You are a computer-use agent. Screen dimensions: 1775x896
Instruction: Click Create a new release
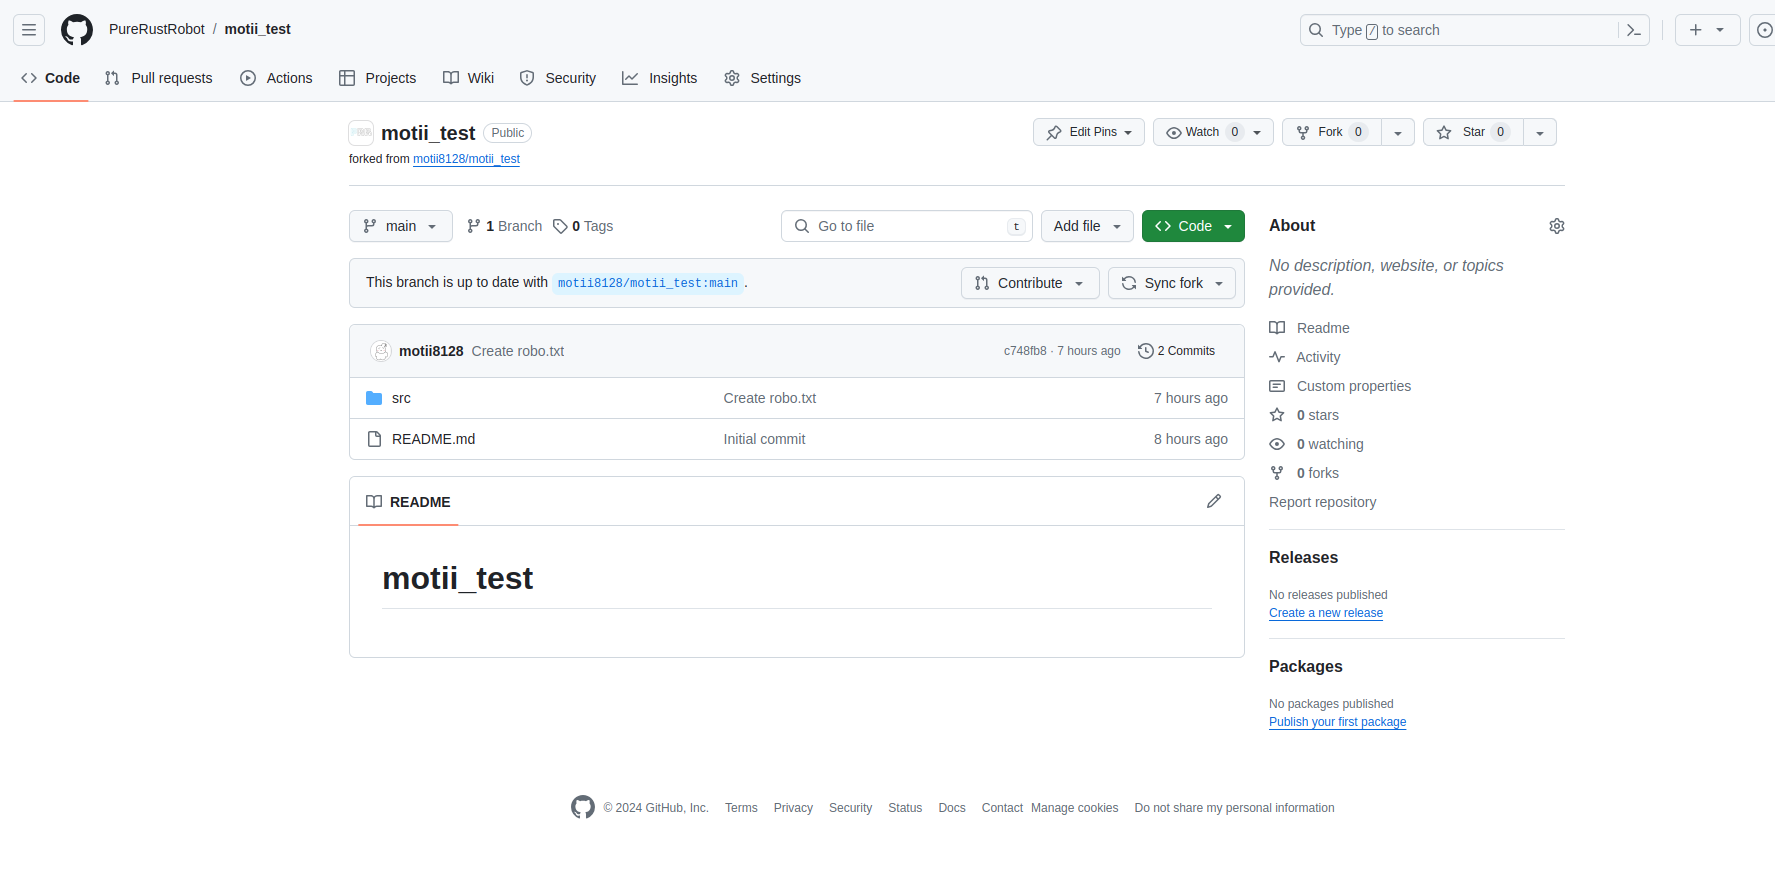1326,613
